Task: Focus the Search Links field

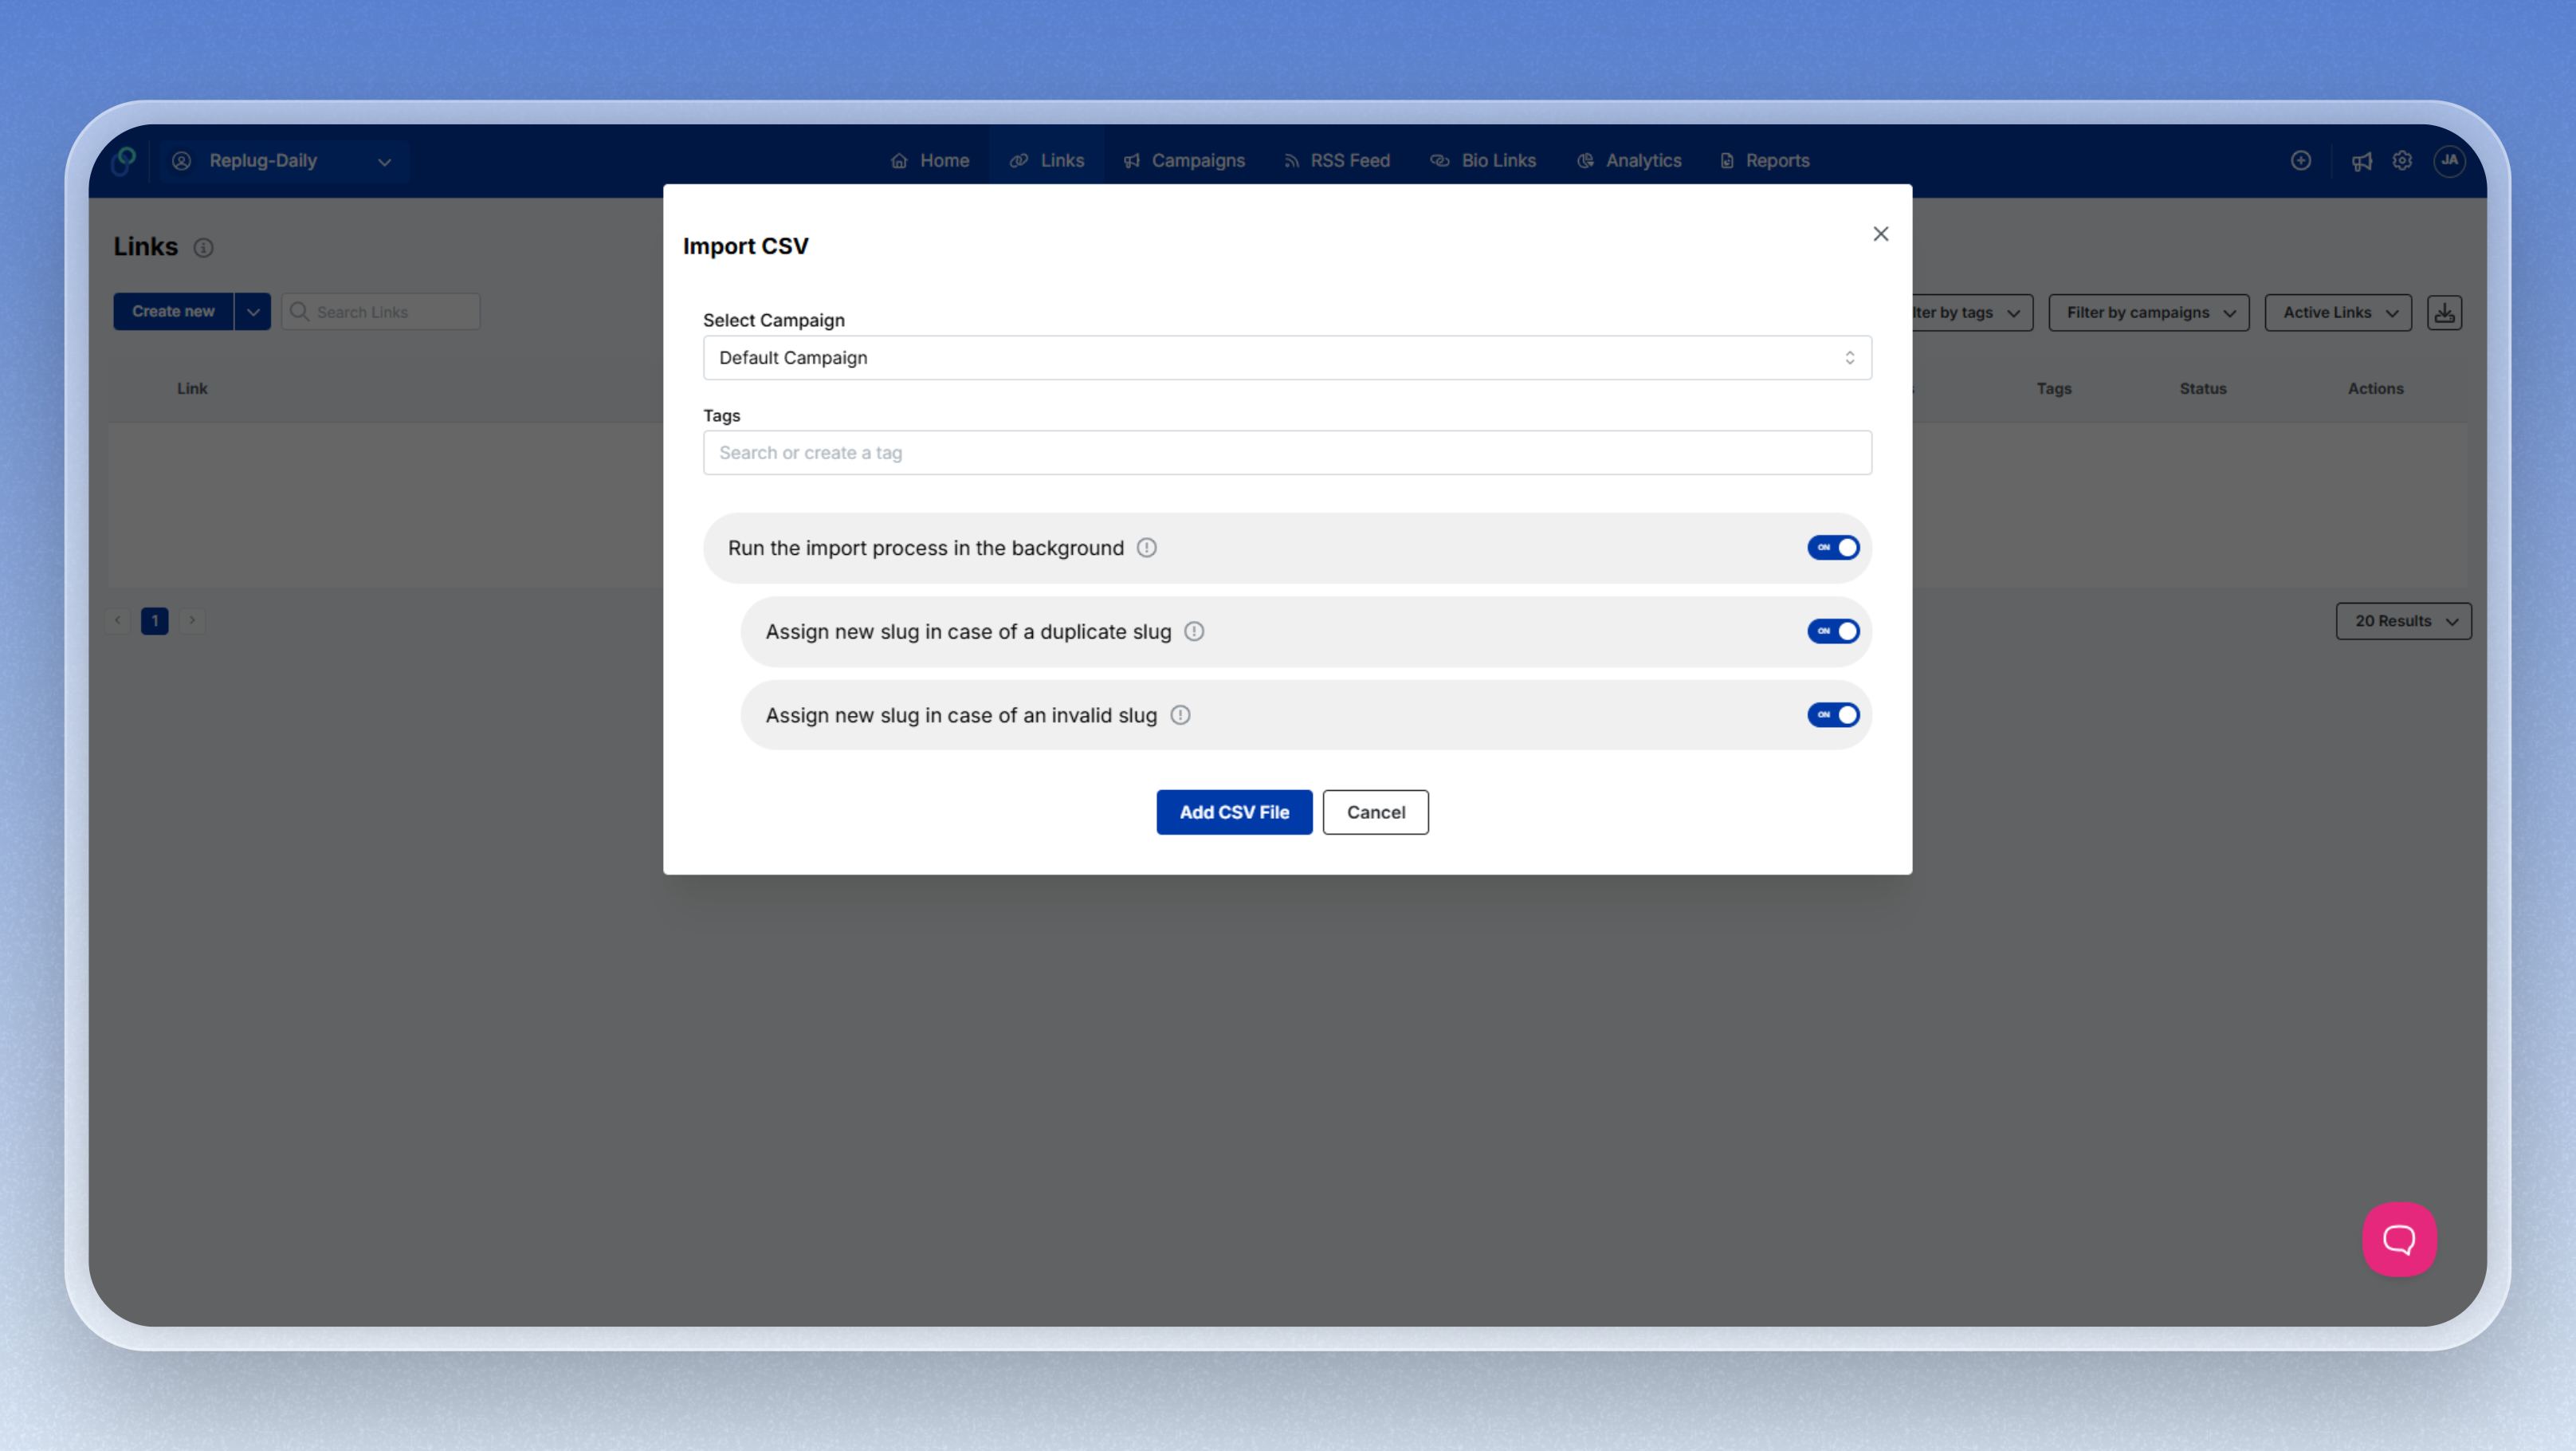Action: pos(381,312)
